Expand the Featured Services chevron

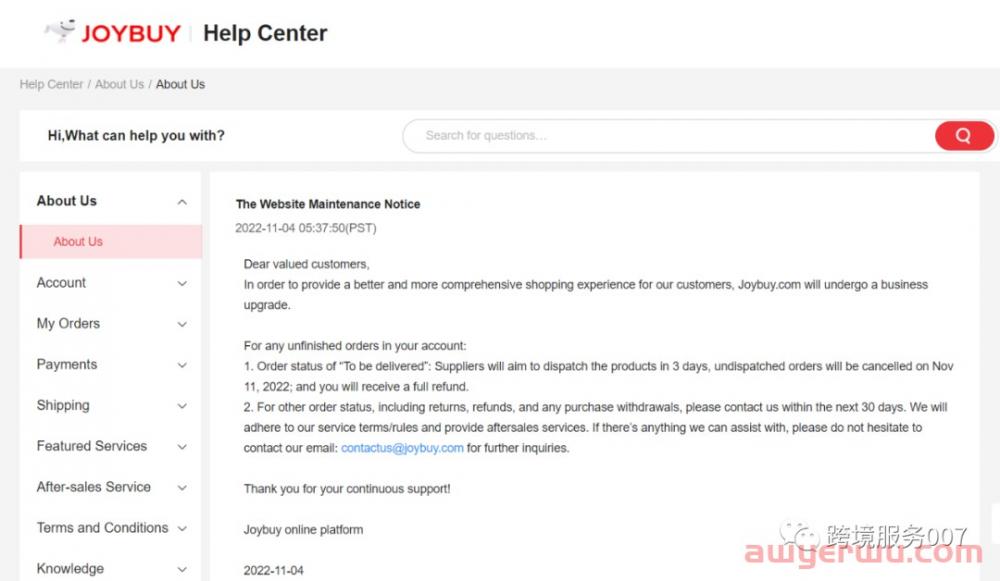[182, 446]
